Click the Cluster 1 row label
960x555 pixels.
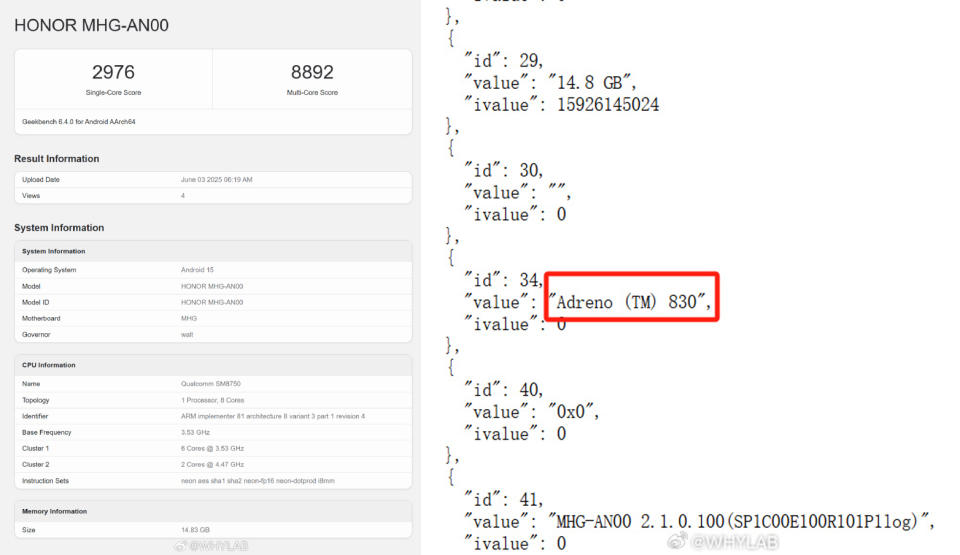pos(36,448)
